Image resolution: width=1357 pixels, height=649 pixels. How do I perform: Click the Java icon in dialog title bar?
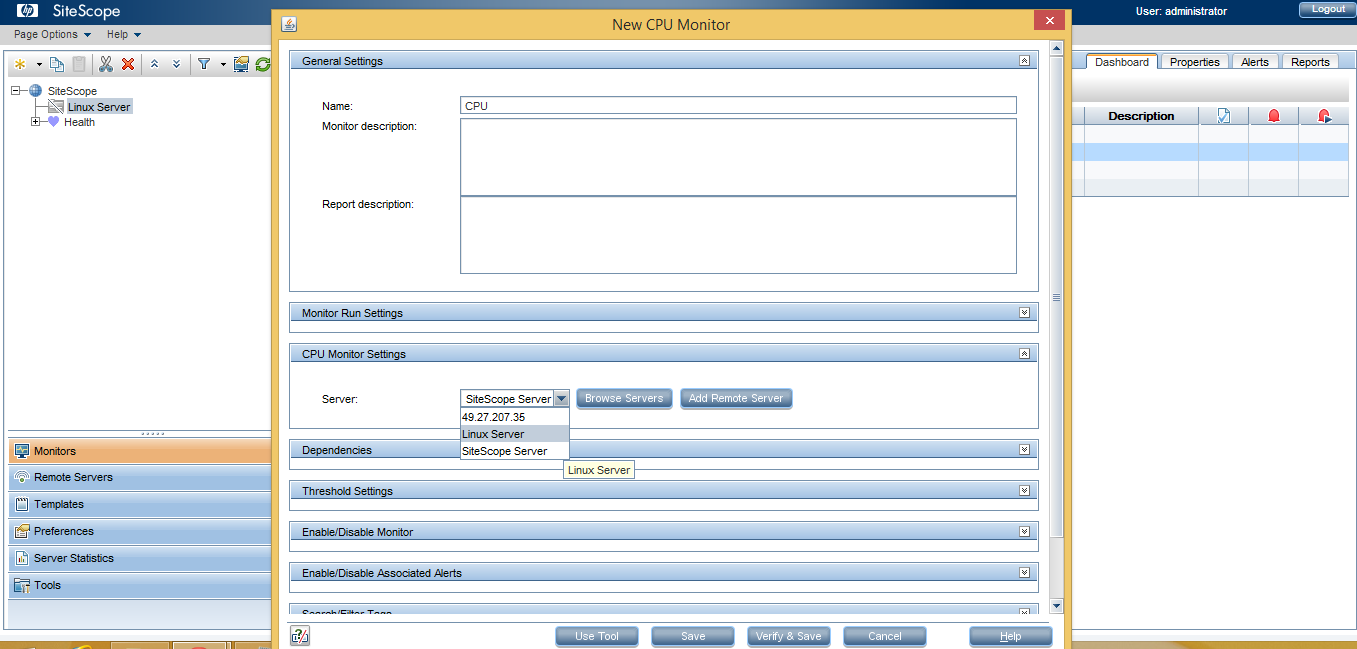click(x=289, y=24)
